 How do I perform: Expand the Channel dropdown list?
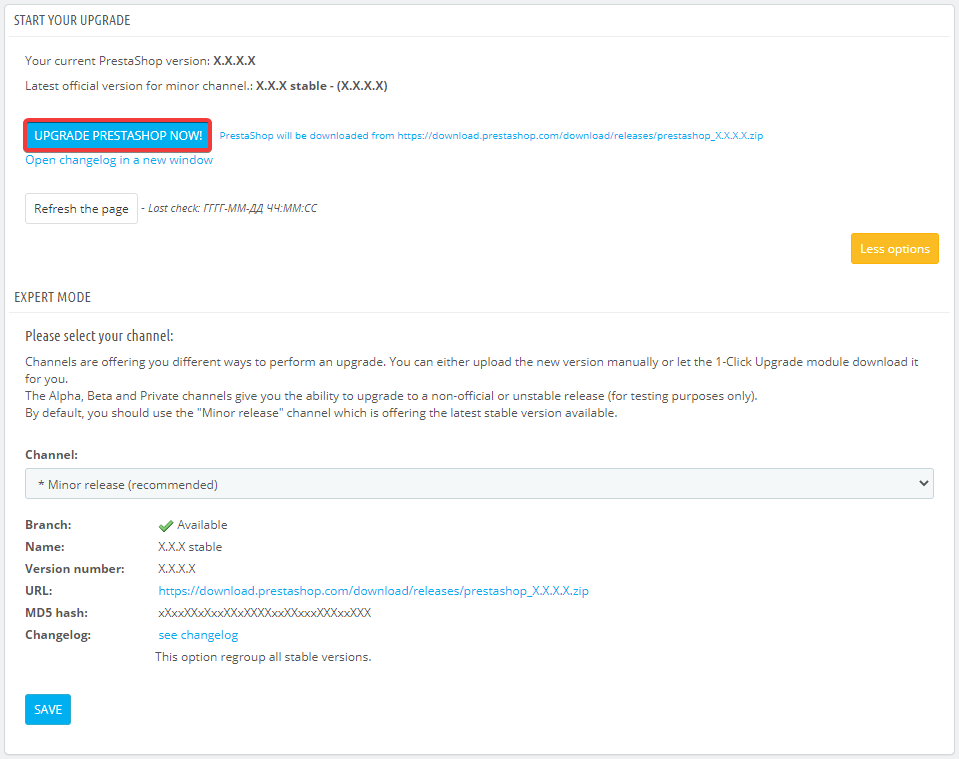point(479,484)
